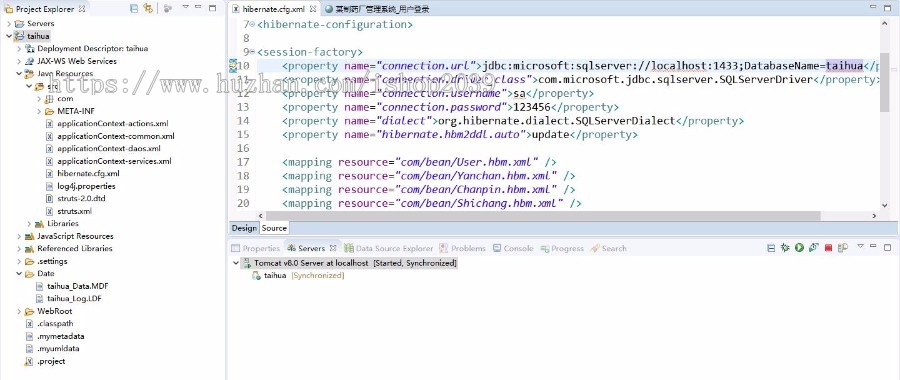Collapse the Java Resources node
Screen dimensions: 900x380
click(x=19, y=74)
